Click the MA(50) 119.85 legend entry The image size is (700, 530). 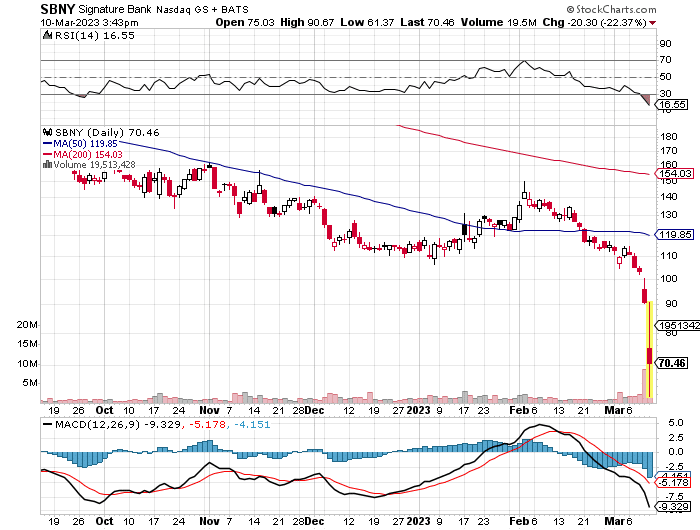[x=80, y=144]
